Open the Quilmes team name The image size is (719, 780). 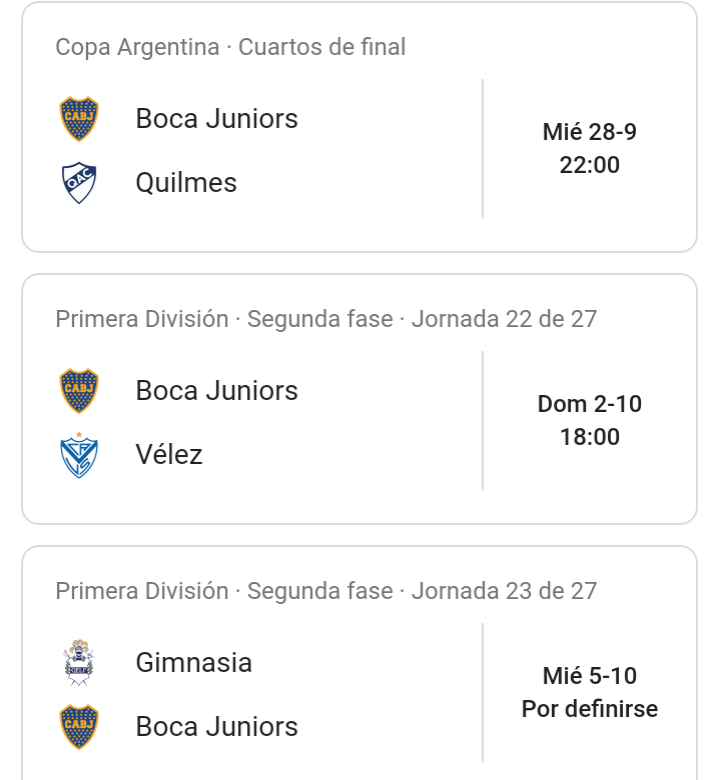tap(186, 183)
